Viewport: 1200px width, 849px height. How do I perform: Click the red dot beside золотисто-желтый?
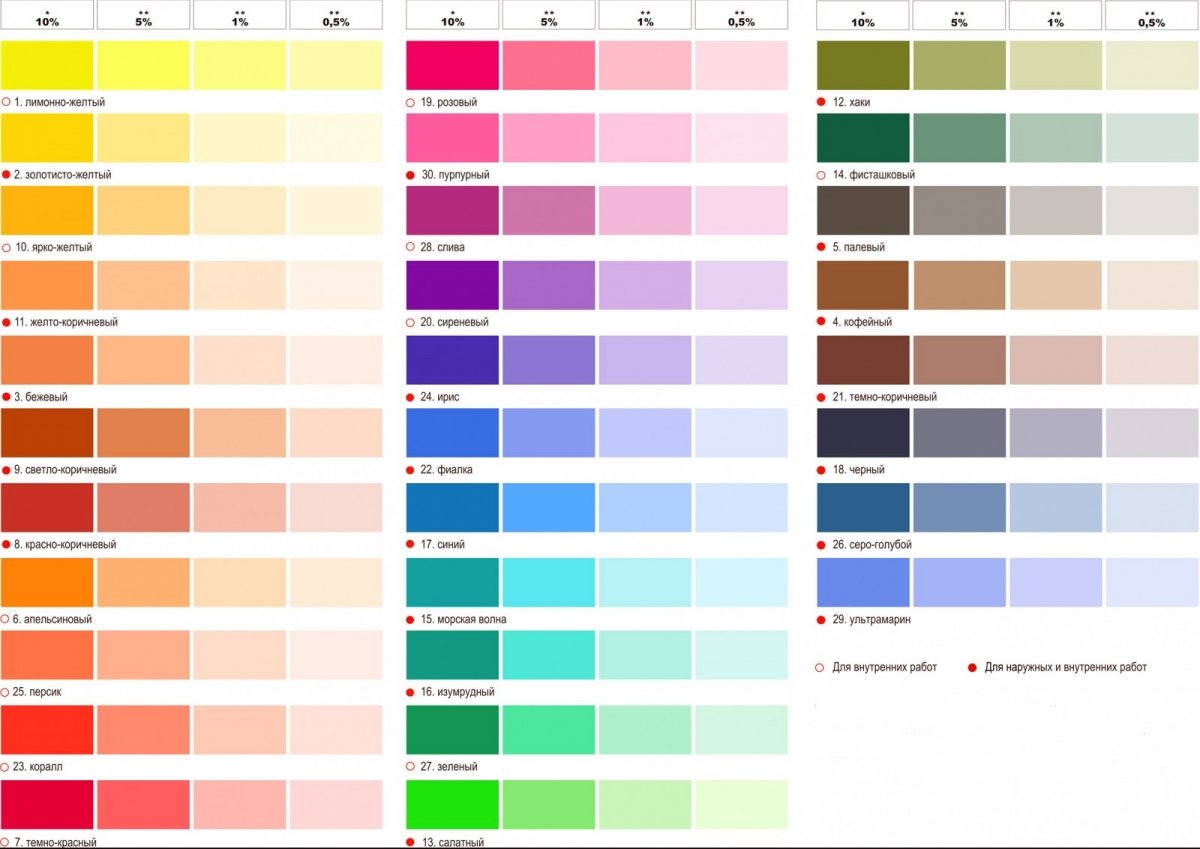[6, 174]
